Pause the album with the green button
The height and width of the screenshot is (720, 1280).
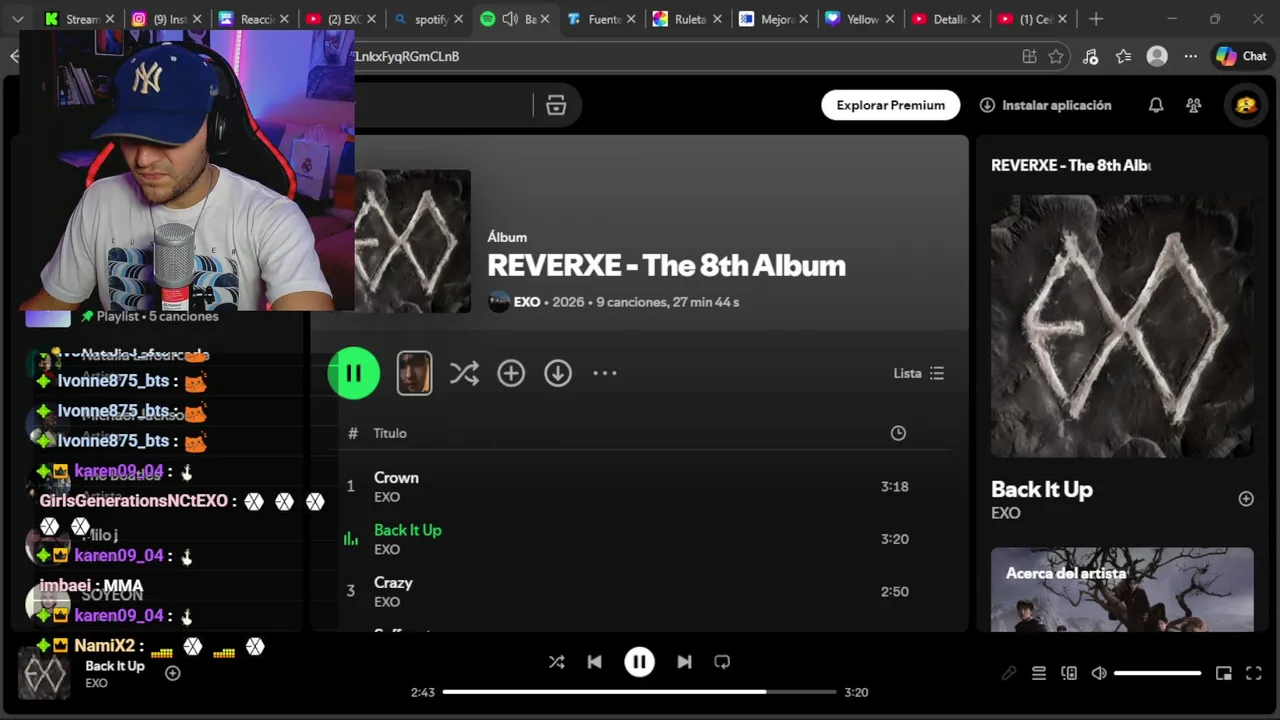(353, 373)
